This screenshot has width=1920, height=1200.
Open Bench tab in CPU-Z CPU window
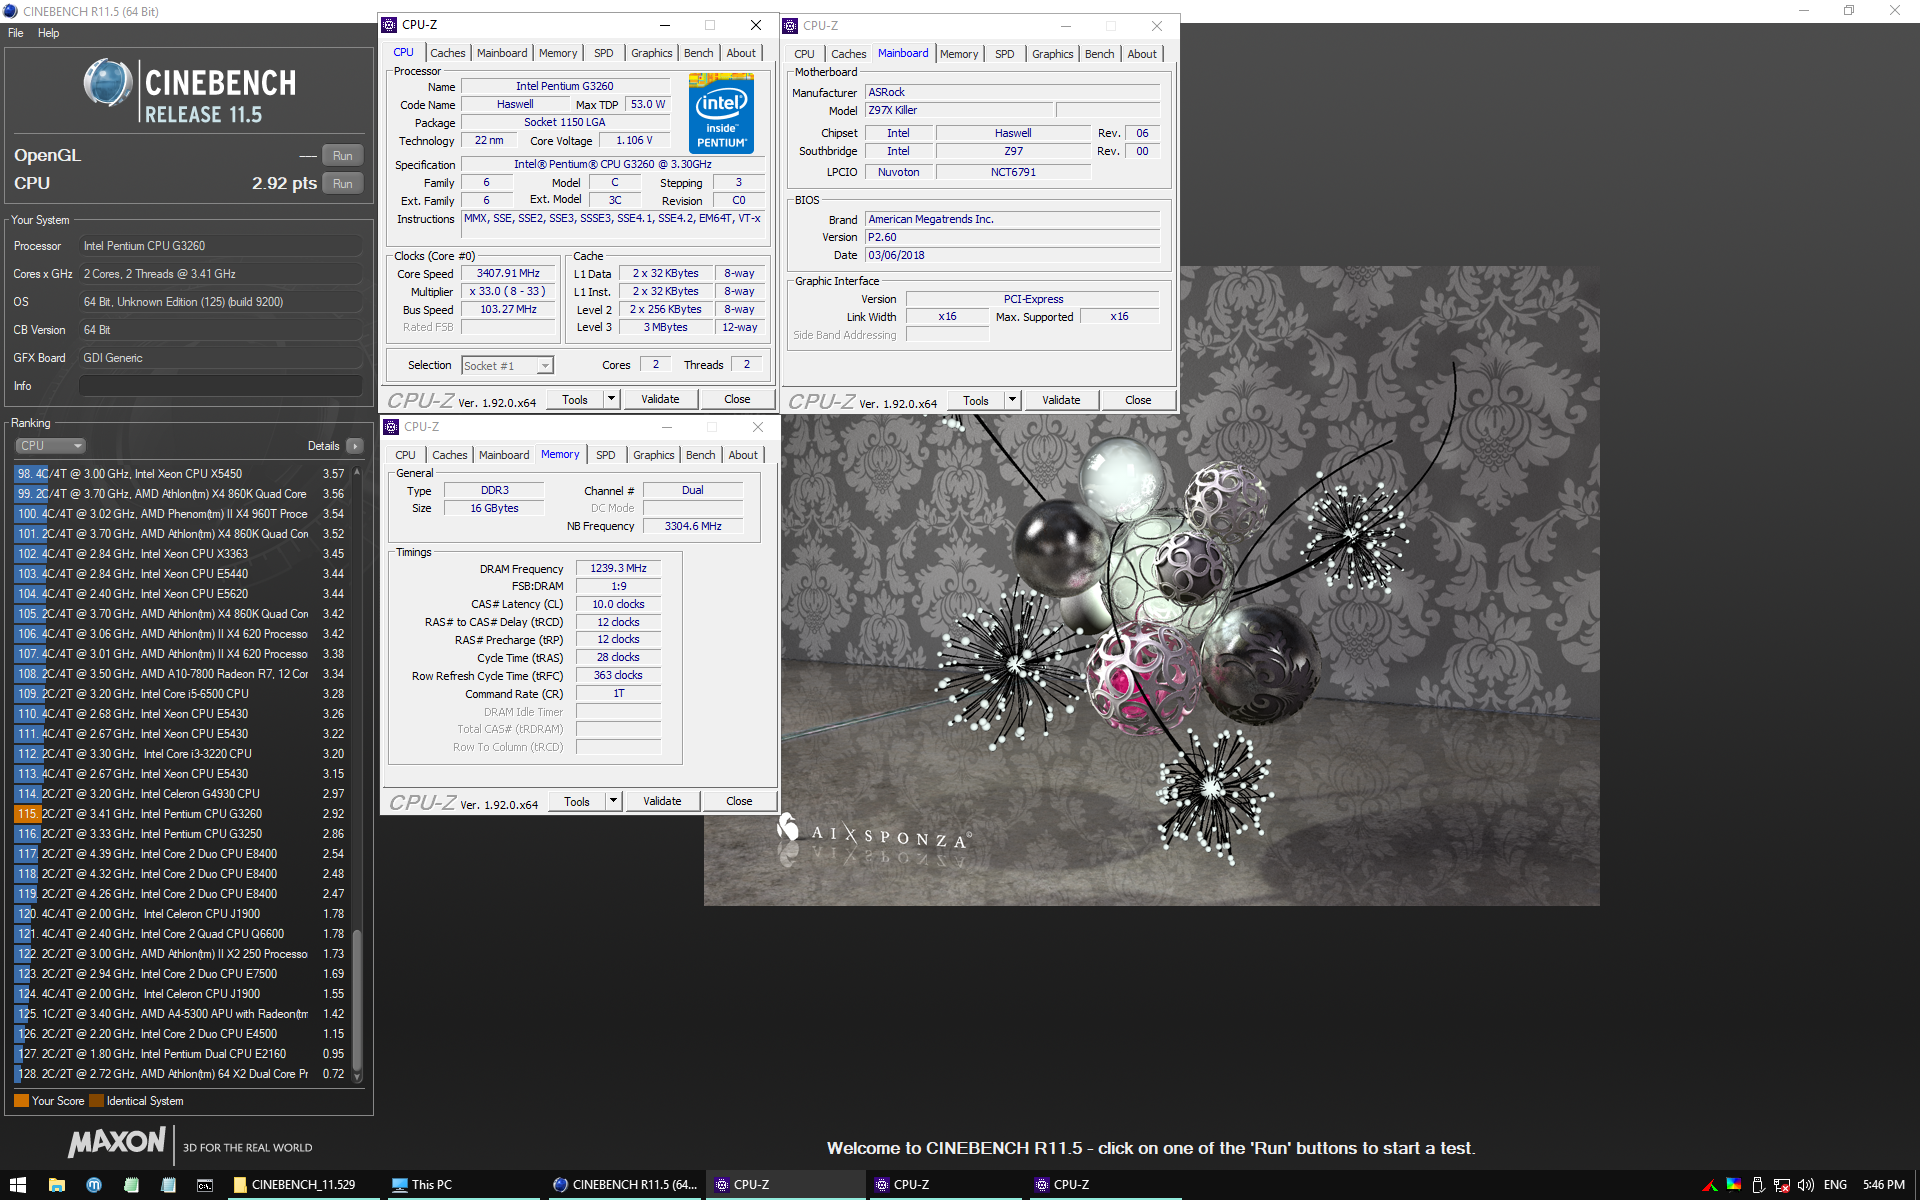click(x=698, y=53)
